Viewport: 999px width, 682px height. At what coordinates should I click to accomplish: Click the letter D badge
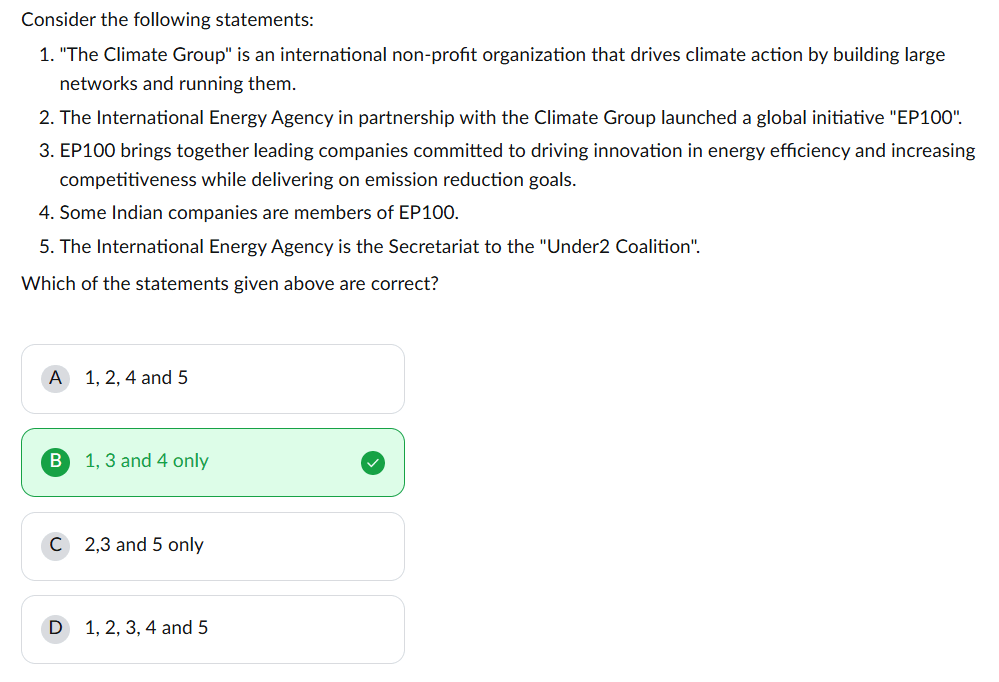point(55,628)
